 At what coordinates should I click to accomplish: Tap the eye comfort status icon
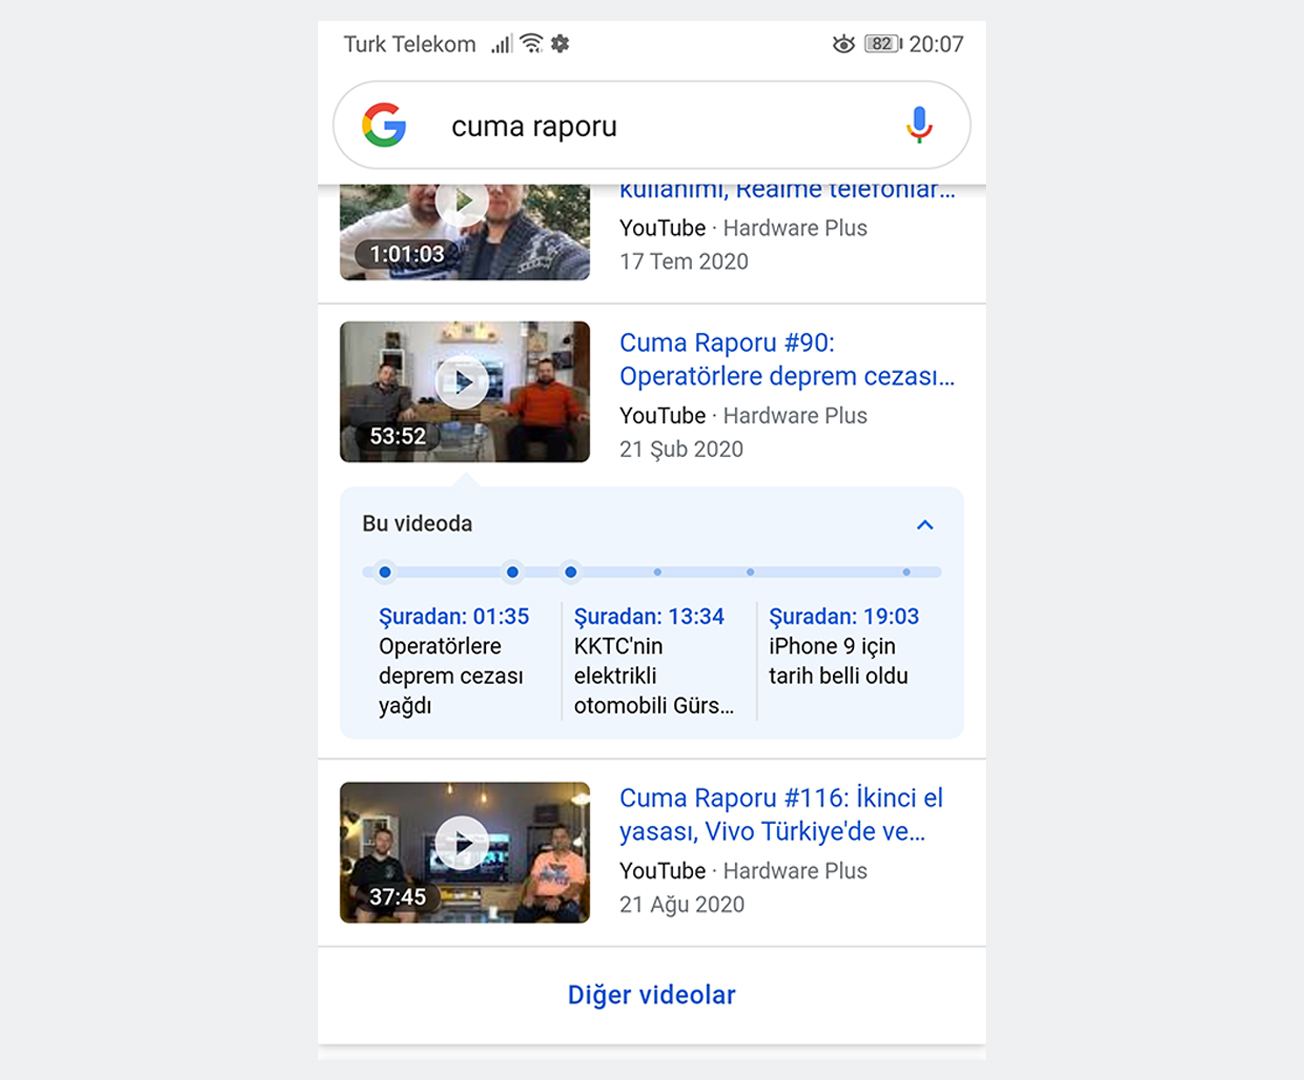coord(843,44)
